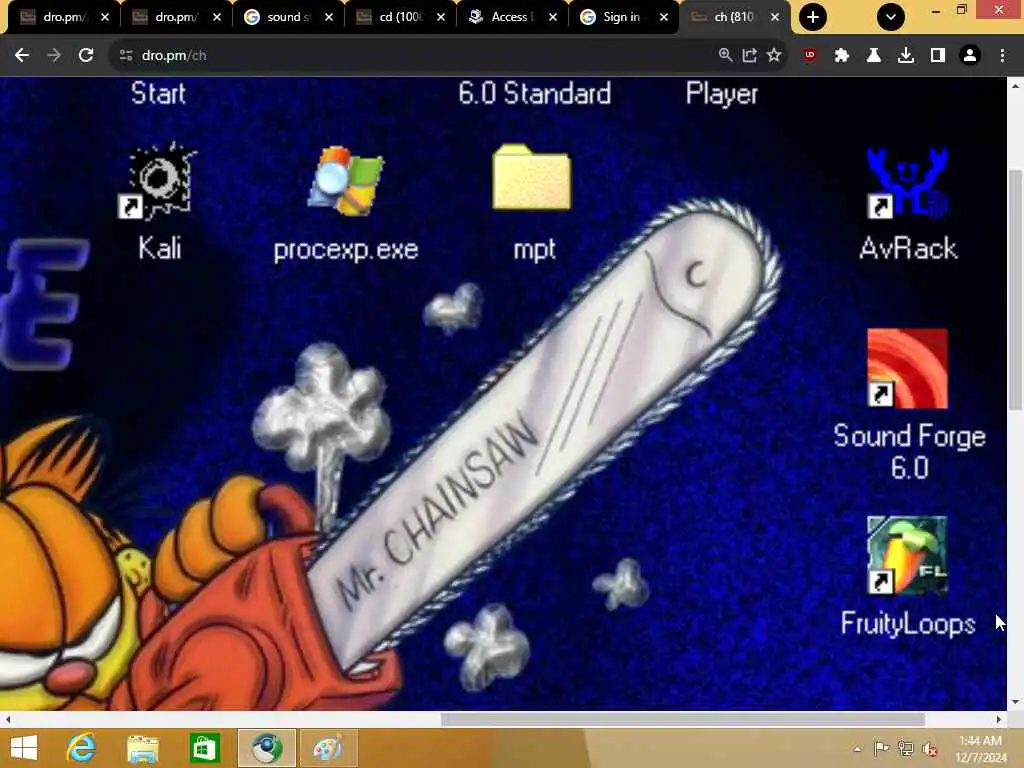Launch Internet Explorer from taskbar
The height and width of the screenshot is (768, 1024).
coord(82,748)
